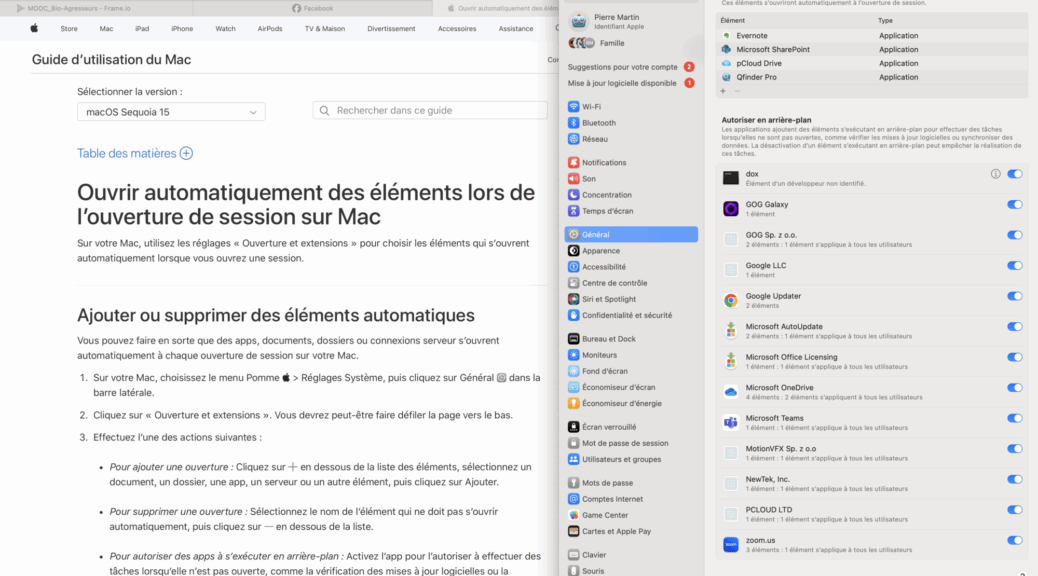Open macOS Sequoia 15 version dropdown

[171, 112]
